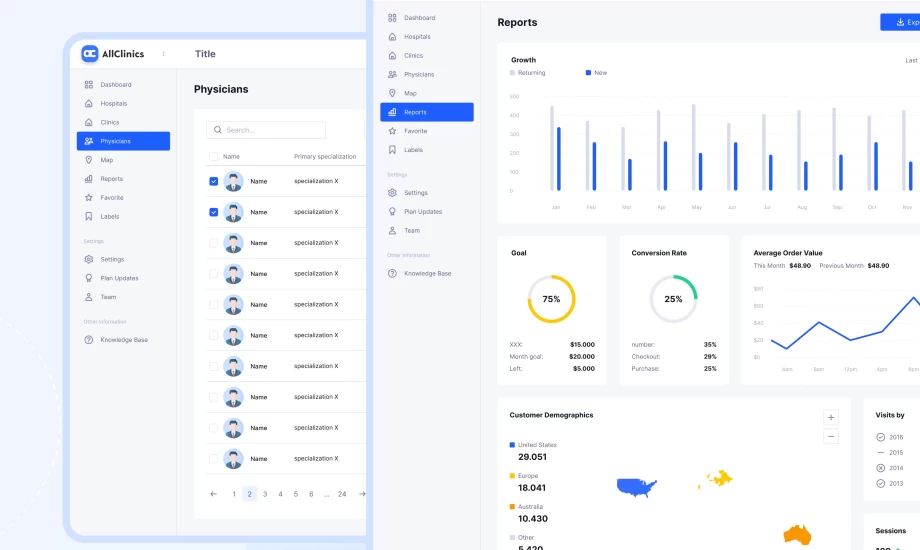Open the three-dot menu beside AllClinics
Image resolution: width=920 pixels, height=550 pixels.
pyautogui.click(x=164, y=53)
